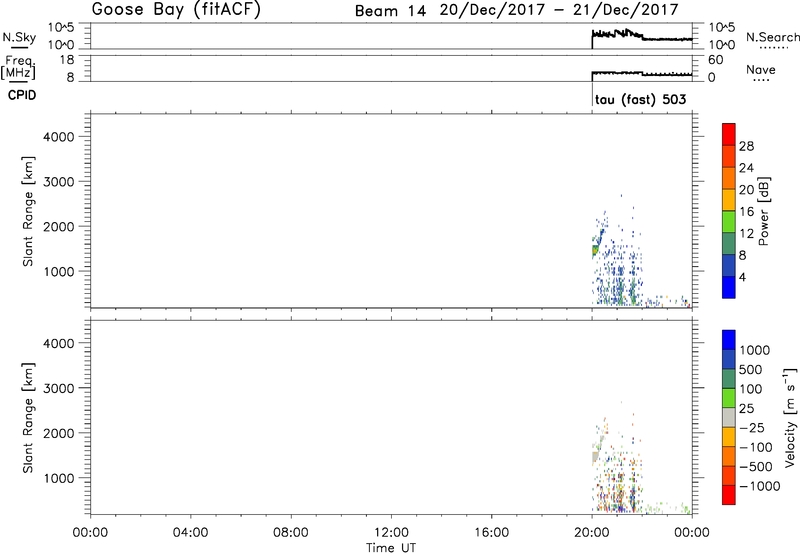Click the "20" Power colorbar value
This screenshot has height=554, width=800.
tap(746, 190)
